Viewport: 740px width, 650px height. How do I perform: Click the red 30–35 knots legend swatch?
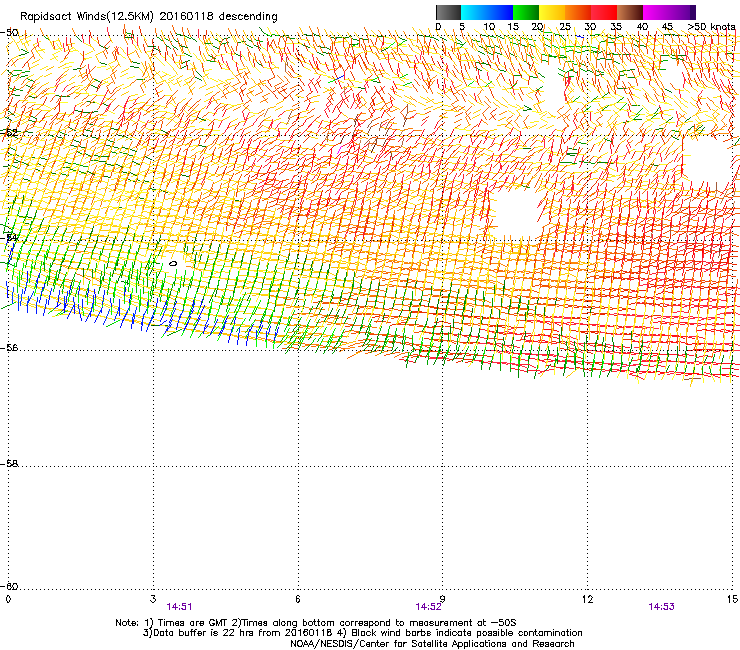coord(604,12)
